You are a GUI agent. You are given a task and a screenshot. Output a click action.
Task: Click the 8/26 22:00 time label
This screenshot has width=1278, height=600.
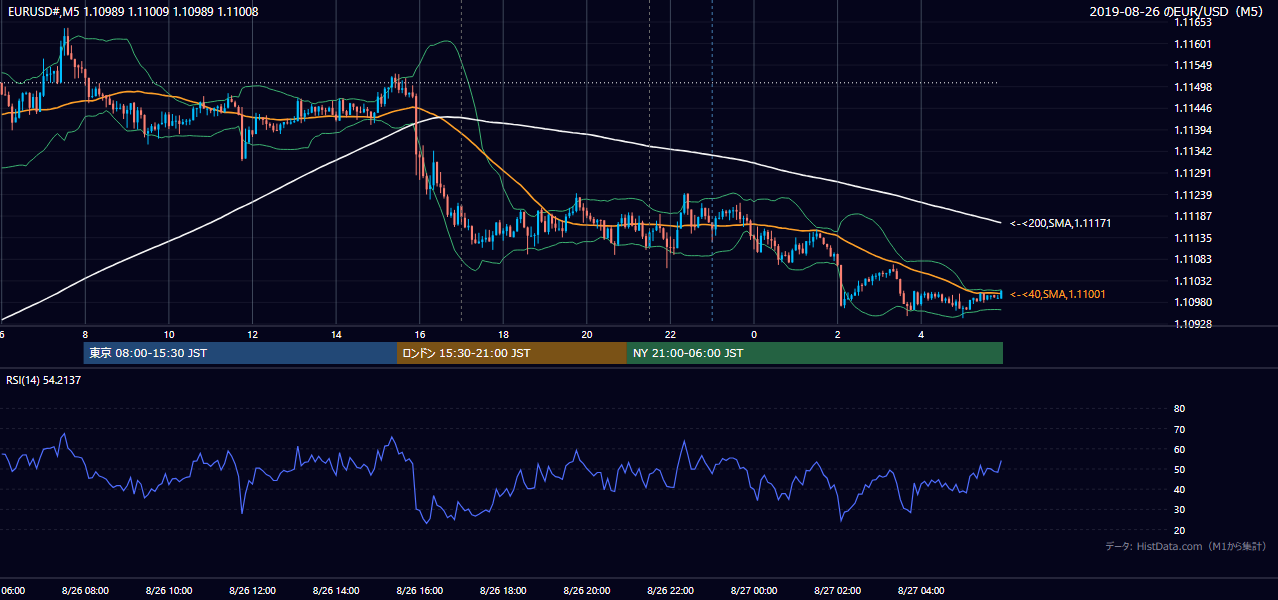(x=670, y=590)
